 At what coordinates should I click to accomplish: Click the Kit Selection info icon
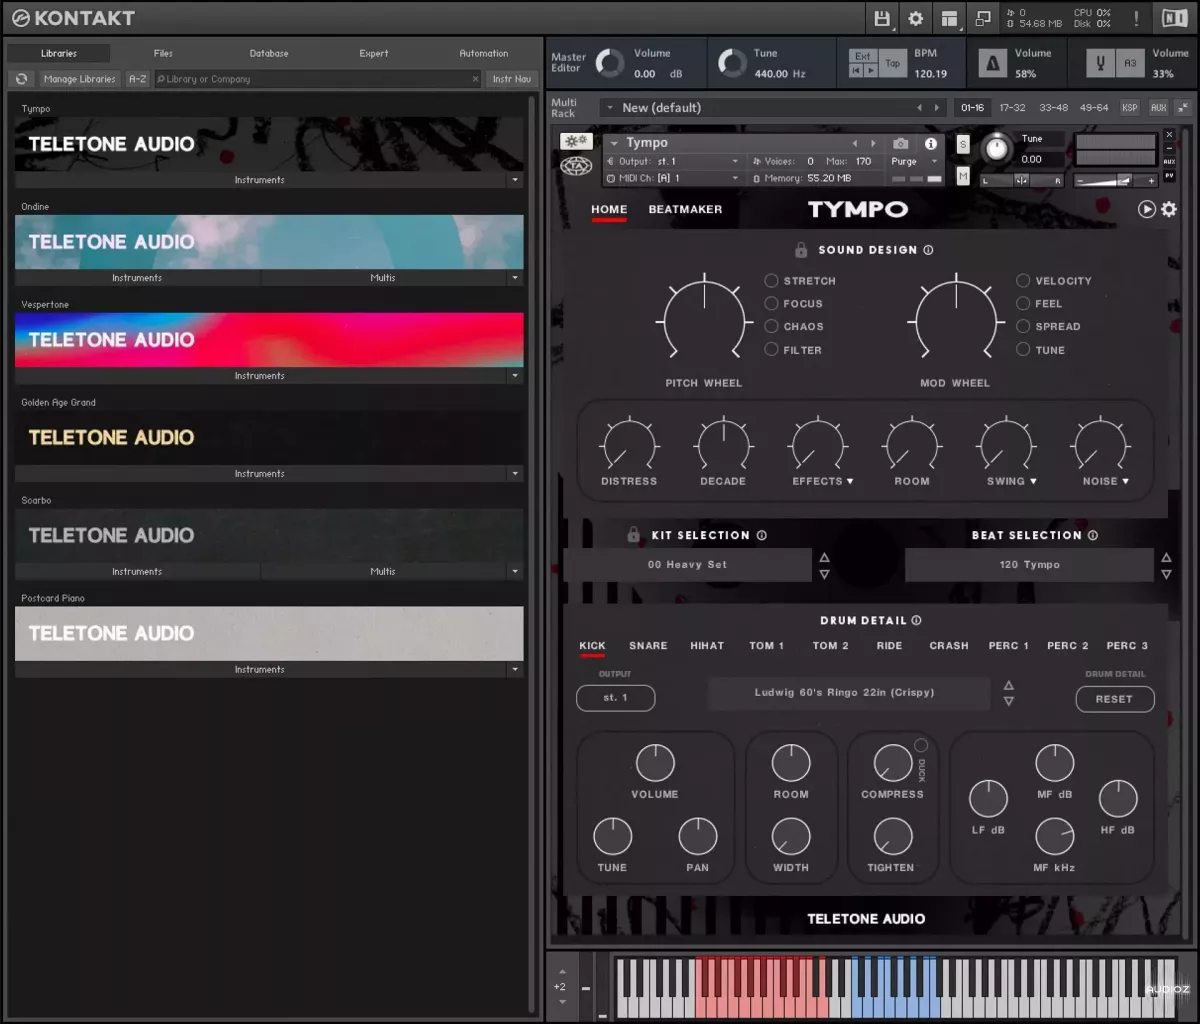(761, 535)
